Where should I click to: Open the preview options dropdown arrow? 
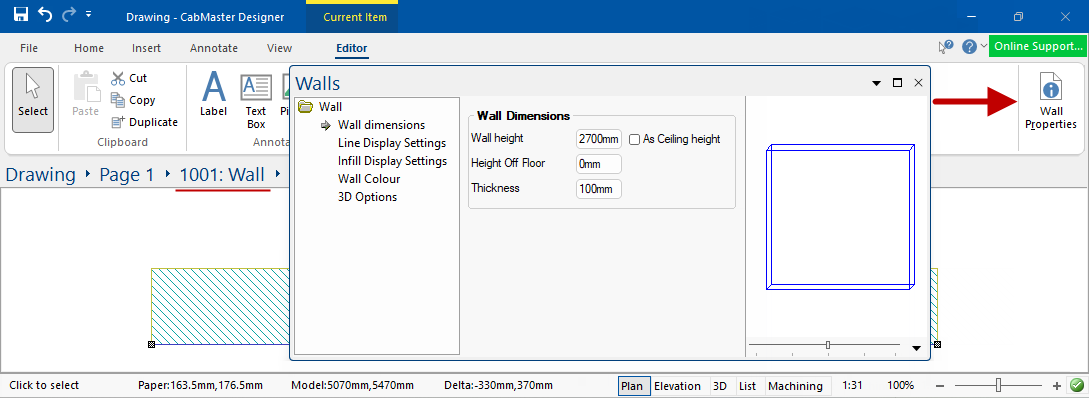[x=916, y=348]
